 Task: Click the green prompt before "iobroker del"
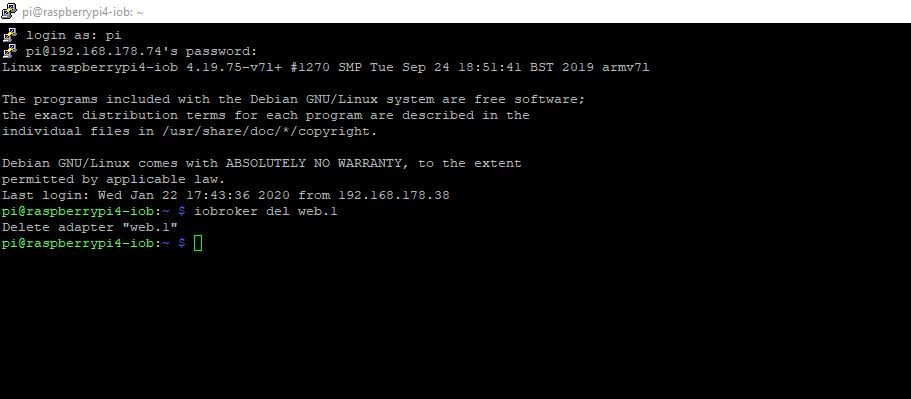click(x=85, y=211)
